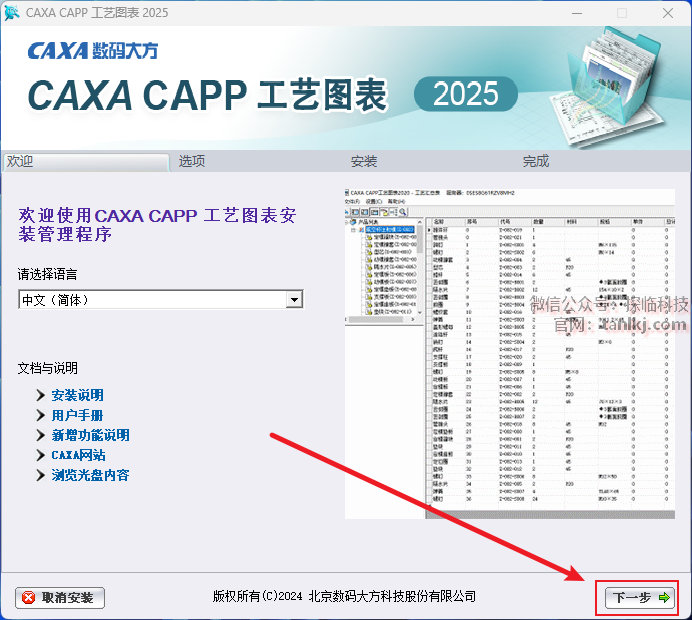The image size is (692, 620).
Task: Click chevron icon beside CAXA网站
Action: tap(41, 455)
